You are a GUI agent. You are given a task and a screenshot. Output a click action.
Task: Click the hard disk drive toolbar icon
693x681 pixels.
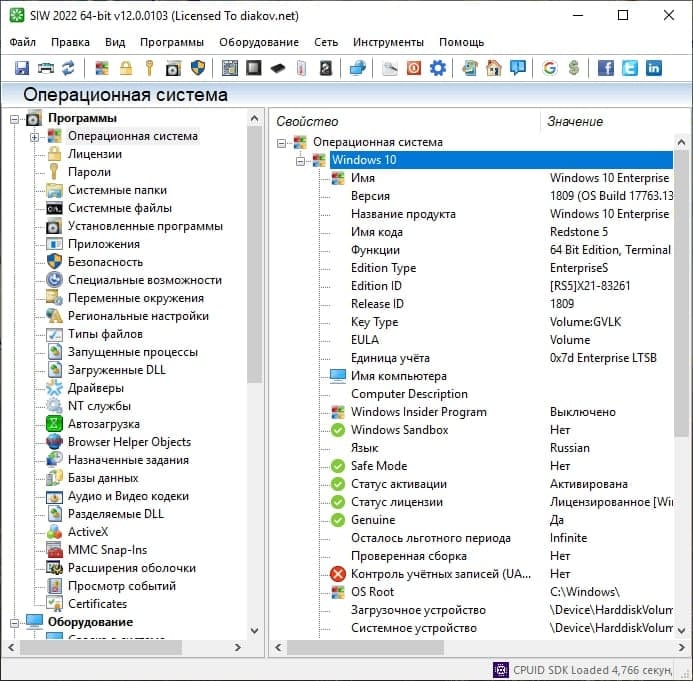(326, 68)
